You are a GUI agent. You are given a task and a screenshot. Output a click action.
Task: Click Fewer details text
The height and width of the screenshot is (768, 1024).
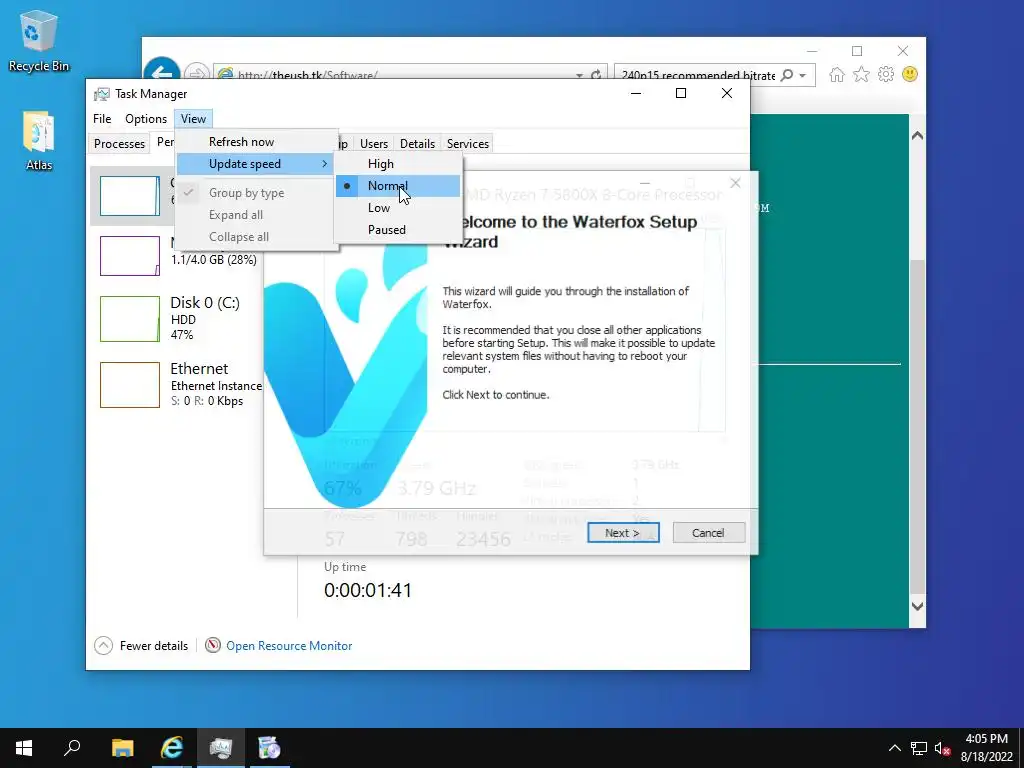point(154,646)
